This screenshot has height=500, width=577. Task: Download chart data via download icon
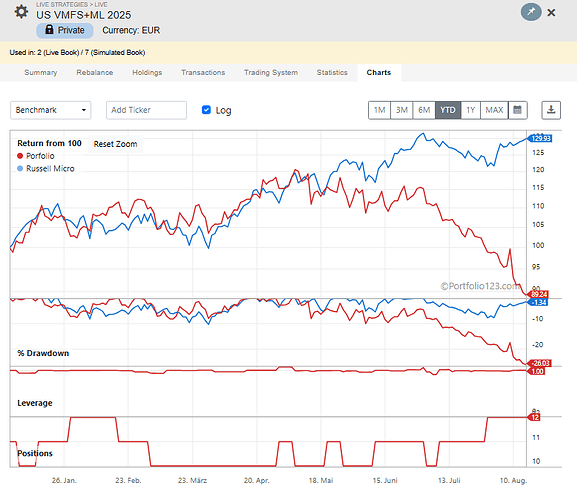point(551,110)
